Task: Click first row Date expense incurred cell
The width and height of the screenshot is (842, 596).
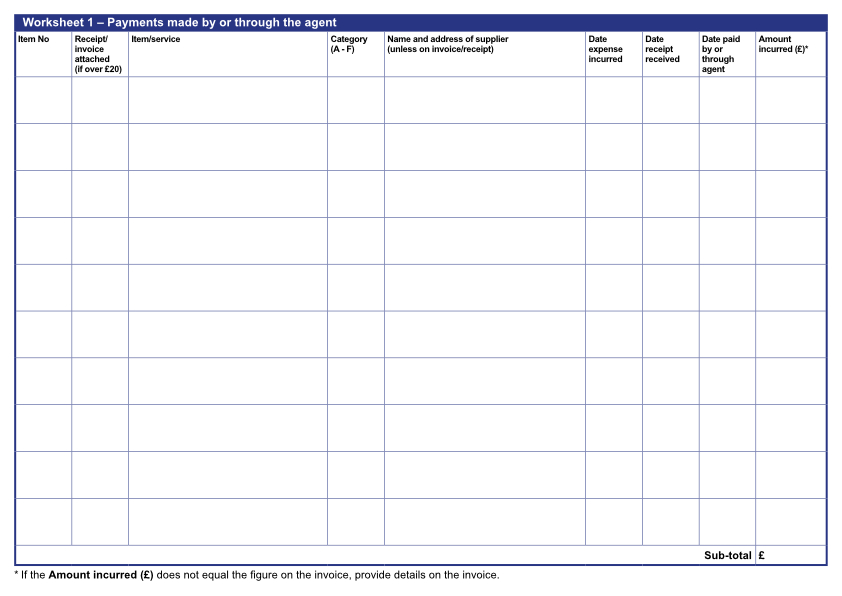Action: tap(613, 100)
